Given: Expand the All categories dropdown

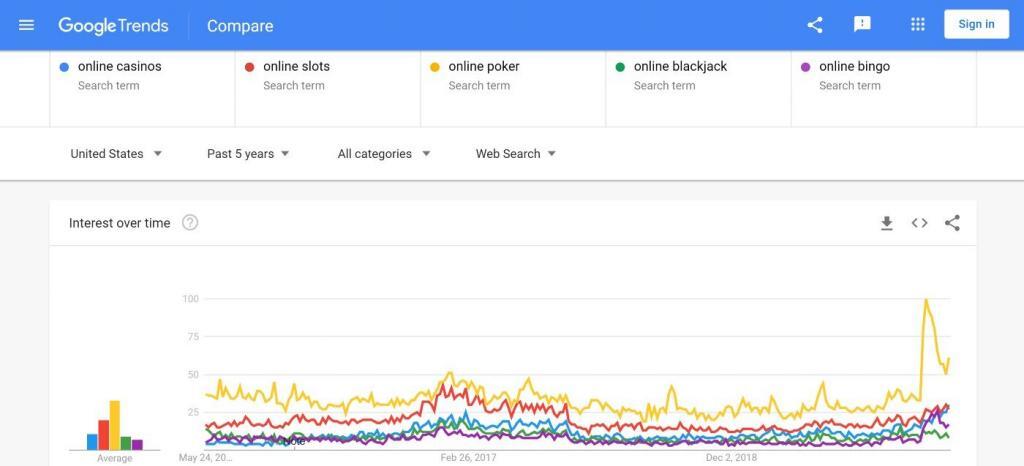Looking at the screenshot, I should click(x=384, y=154).
